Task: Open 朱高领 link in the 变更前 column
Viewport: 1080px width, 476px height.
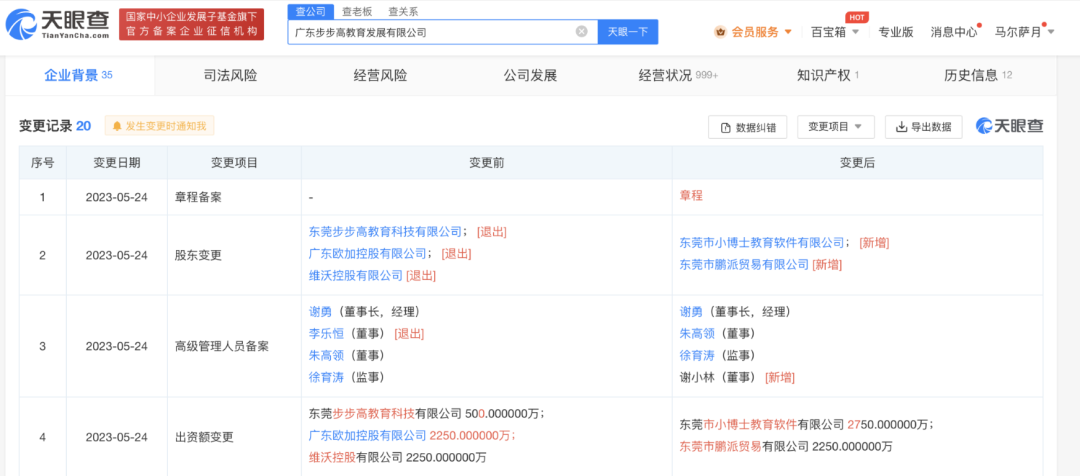Action: 327,355
